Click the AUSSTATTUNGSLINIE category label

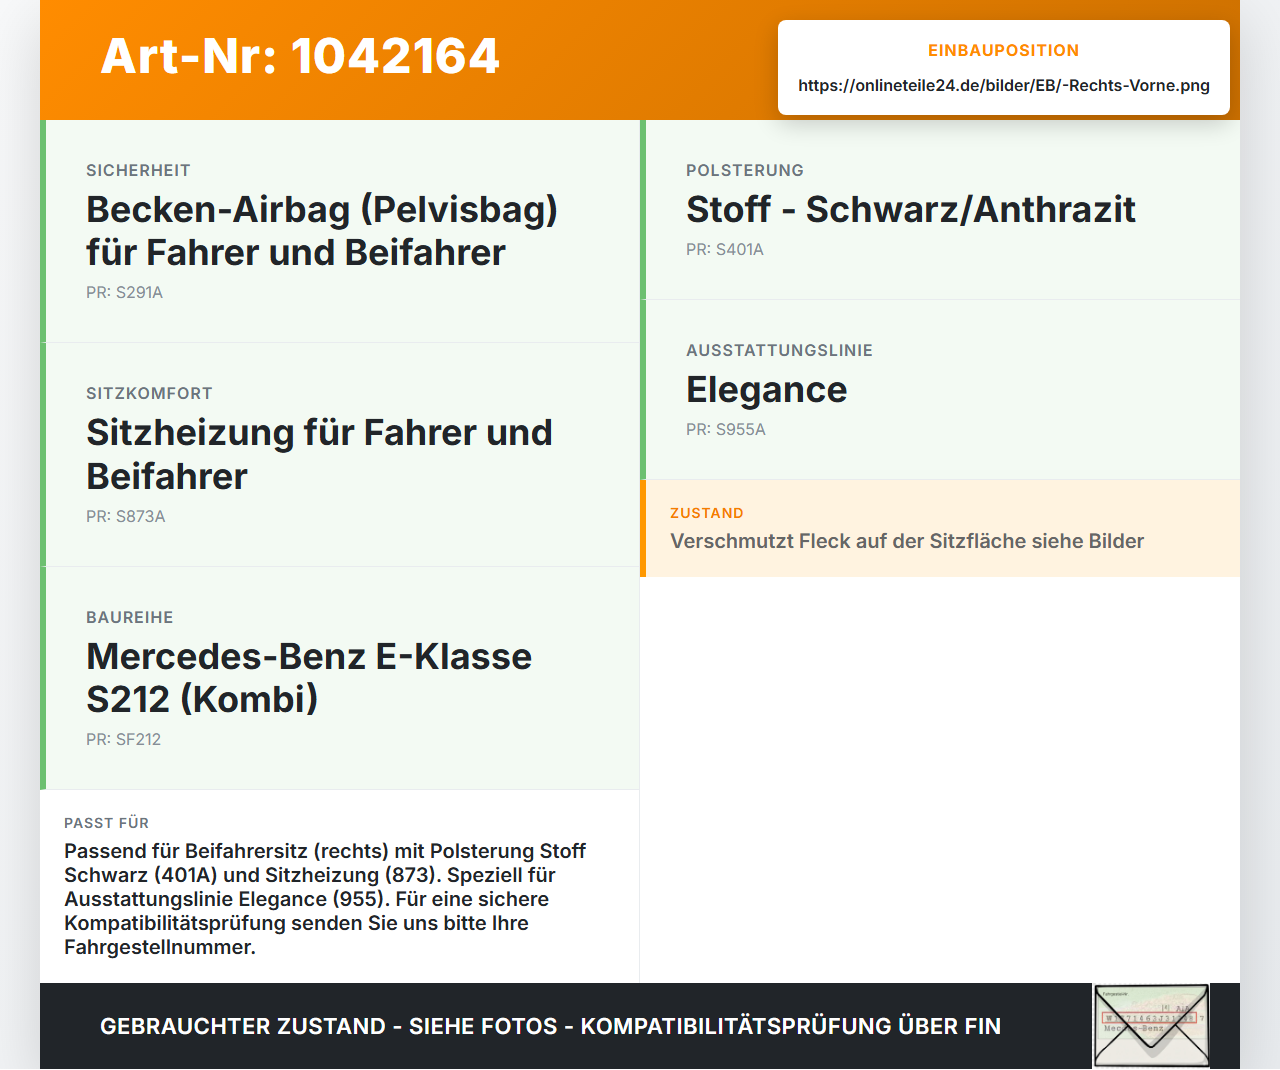click(779, 350)
